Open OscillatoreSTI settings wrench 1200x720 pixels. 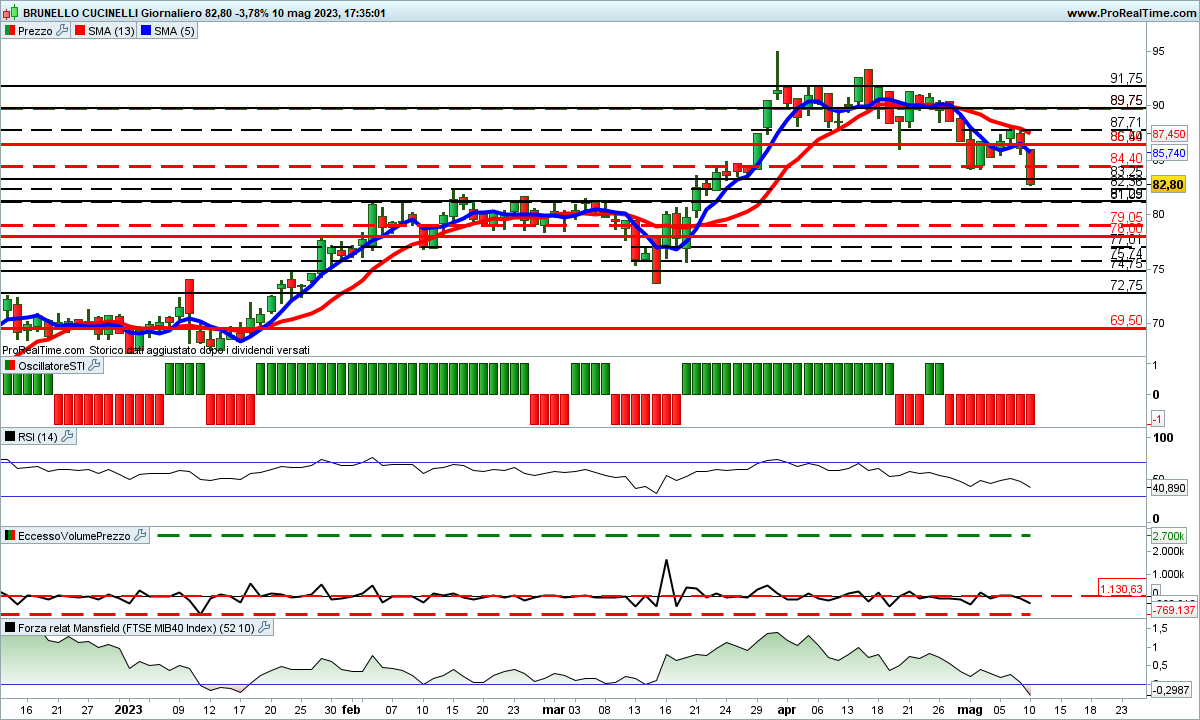click(95, 366)
